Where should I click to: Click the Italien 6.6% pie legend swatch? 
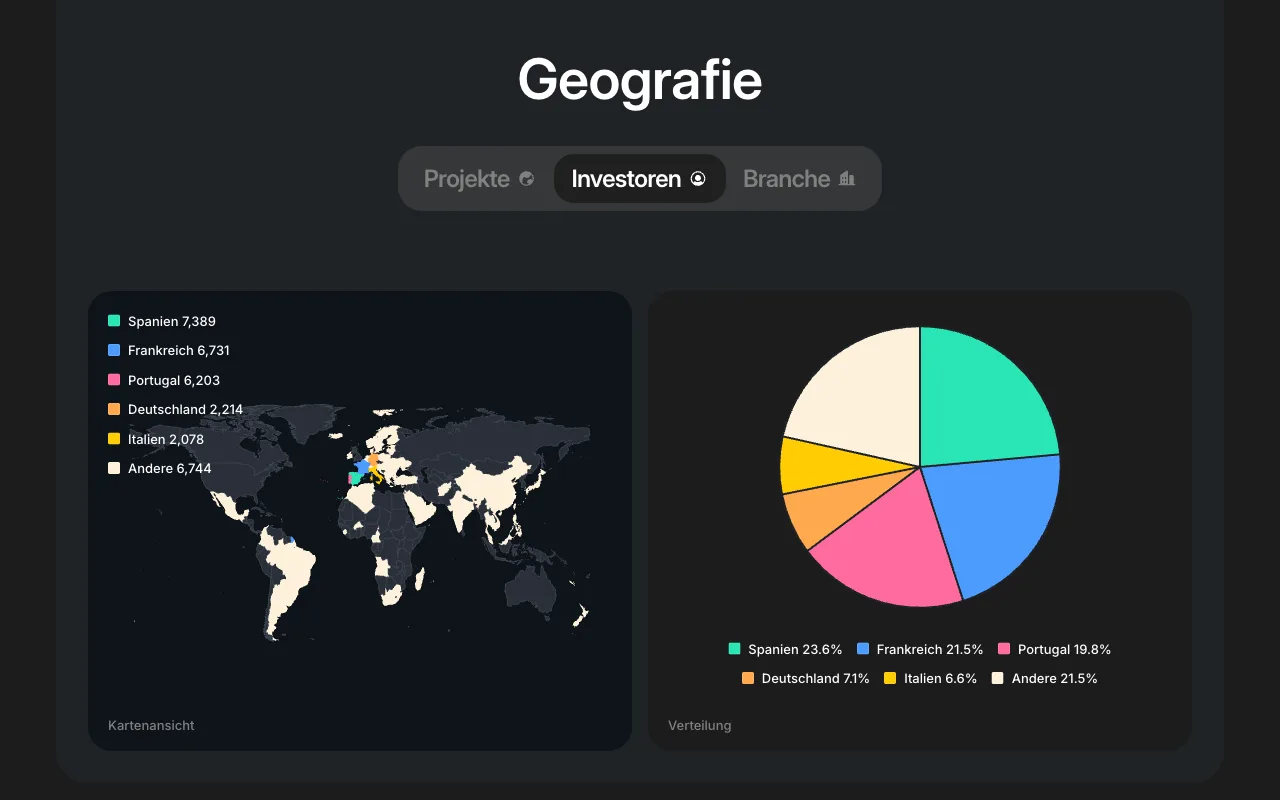click(890, 678)
